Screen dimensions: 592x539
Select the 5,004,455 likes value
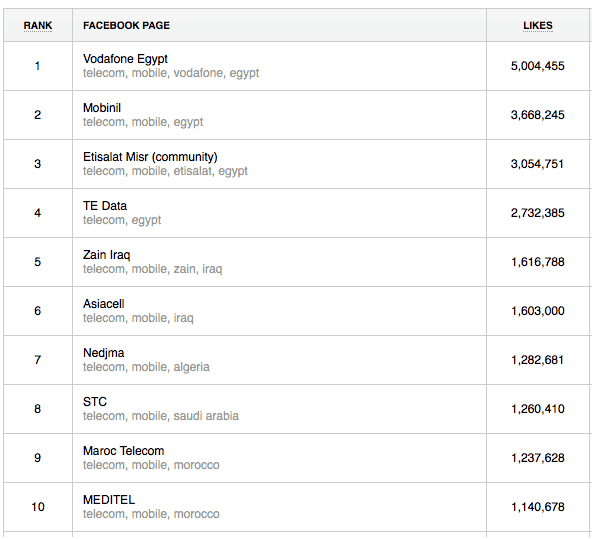(x=538, y=66)
